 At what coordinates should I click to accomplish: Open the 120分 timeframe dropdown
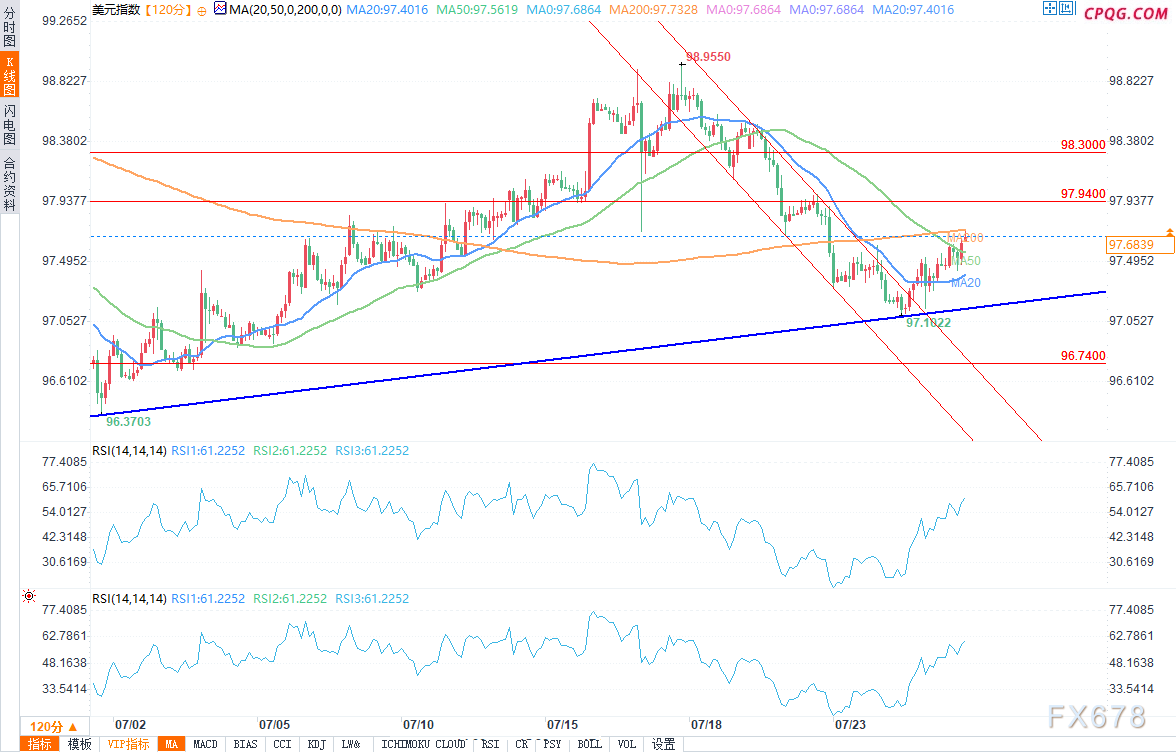(x=46, y=727)
